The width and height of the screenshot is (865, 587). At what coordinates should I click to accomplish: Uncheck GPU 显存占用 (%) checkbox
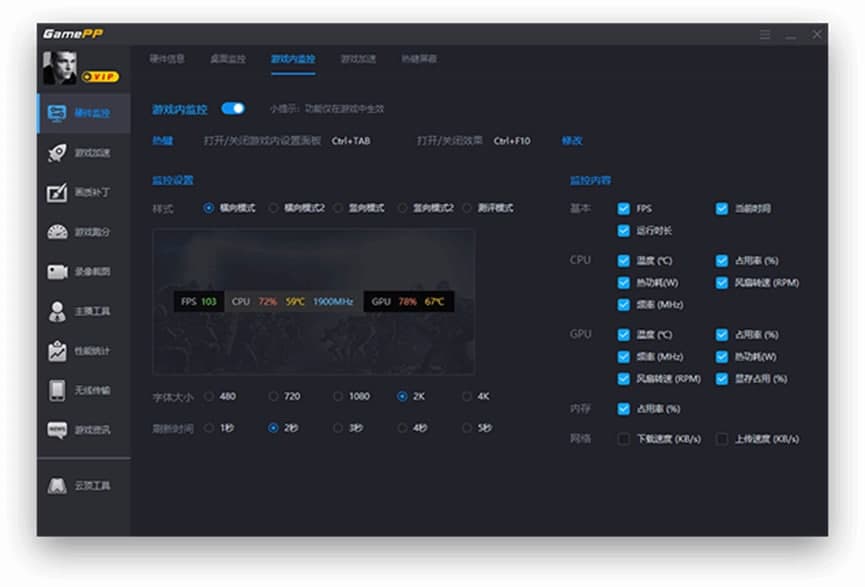722,378
